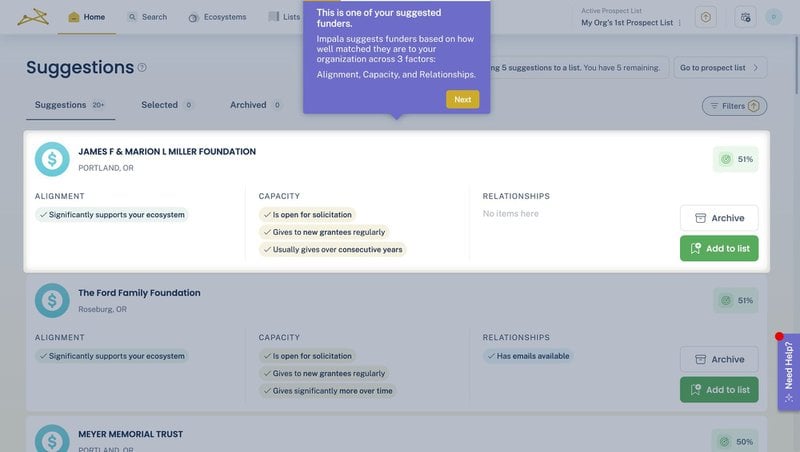The height and width of the screenshot is (452, 800).
Task: Go to prospect list
Action: pos(720,67)
